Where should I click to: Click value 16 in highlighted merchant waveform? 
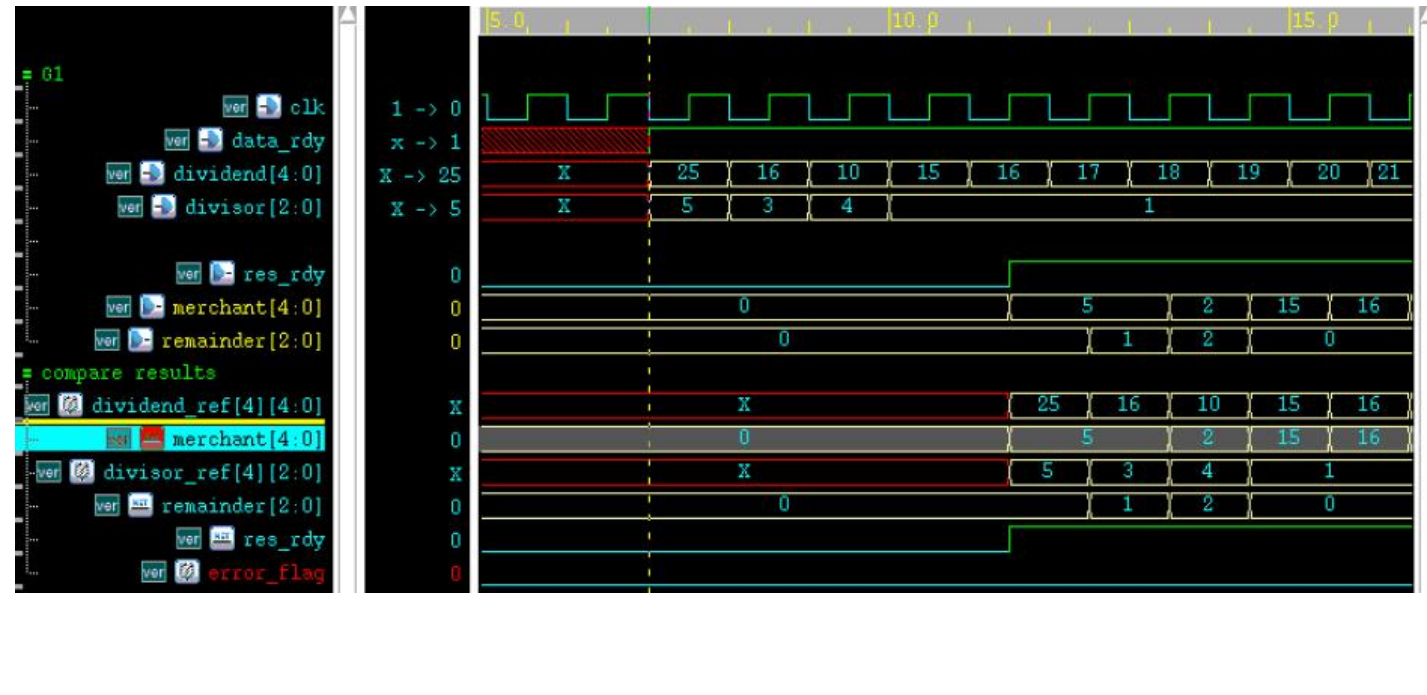pos(1368,437)
